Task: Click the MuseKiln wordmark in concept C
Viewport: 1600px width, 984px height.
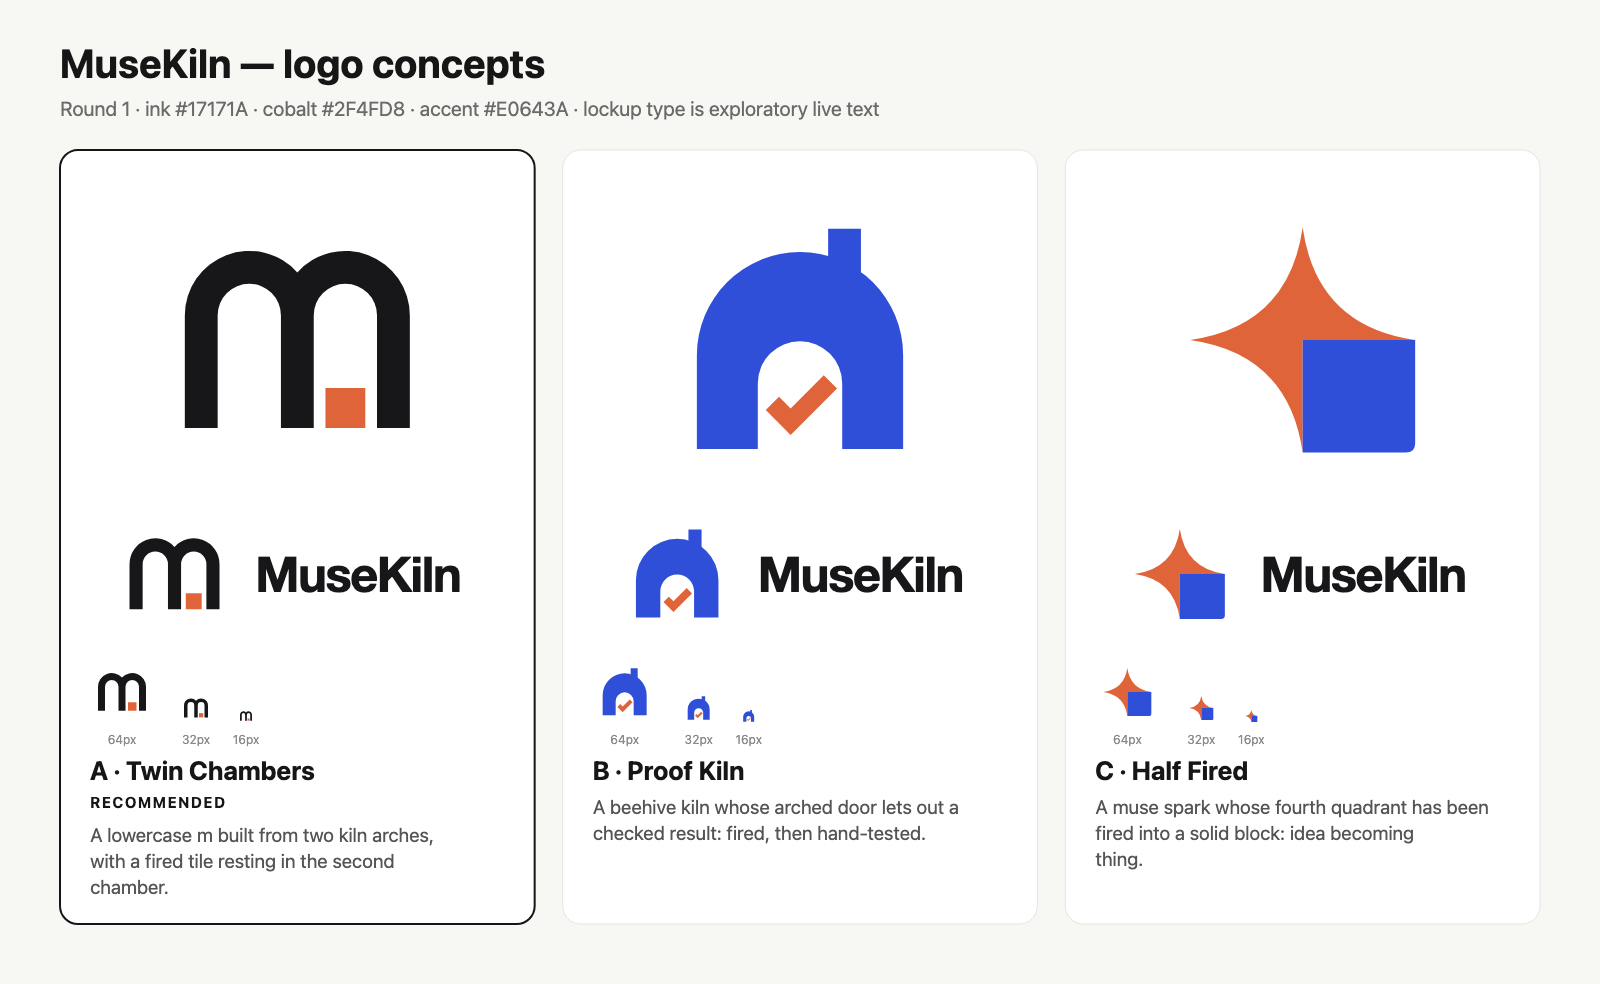Action: pos(1364,575)
